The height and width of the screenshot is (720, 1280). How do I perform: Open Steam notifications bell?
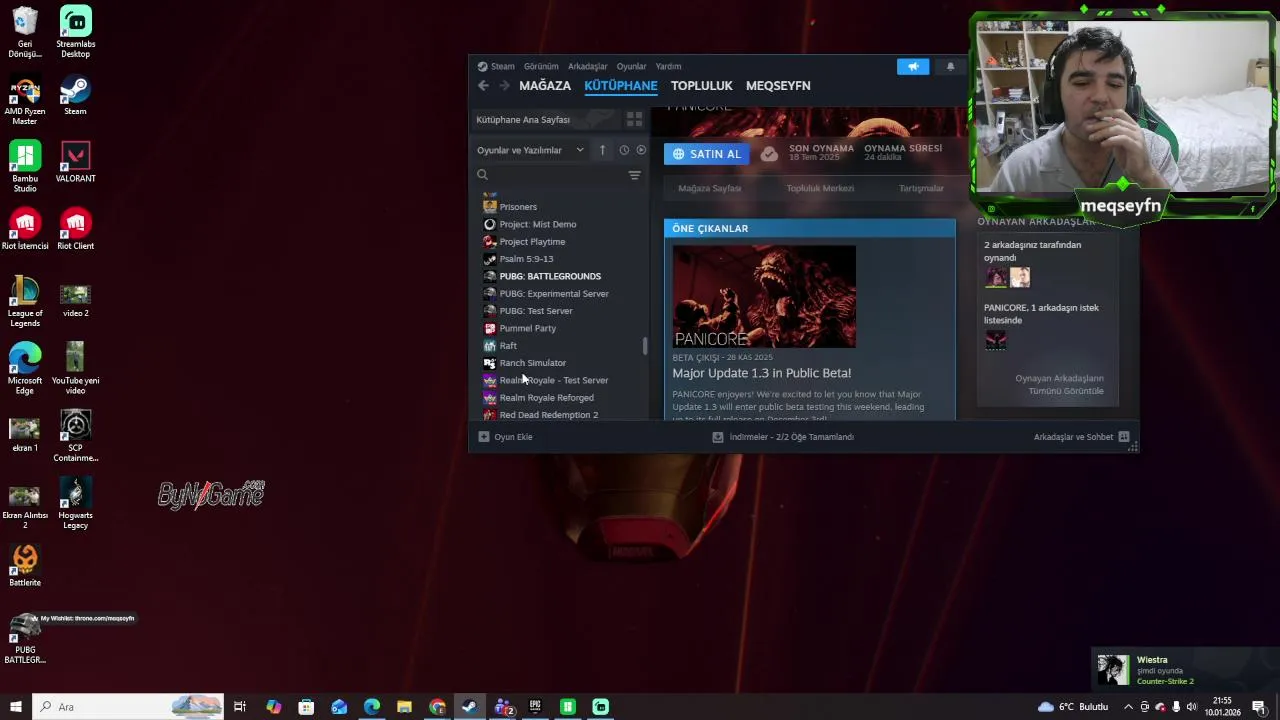coord(950,66)
